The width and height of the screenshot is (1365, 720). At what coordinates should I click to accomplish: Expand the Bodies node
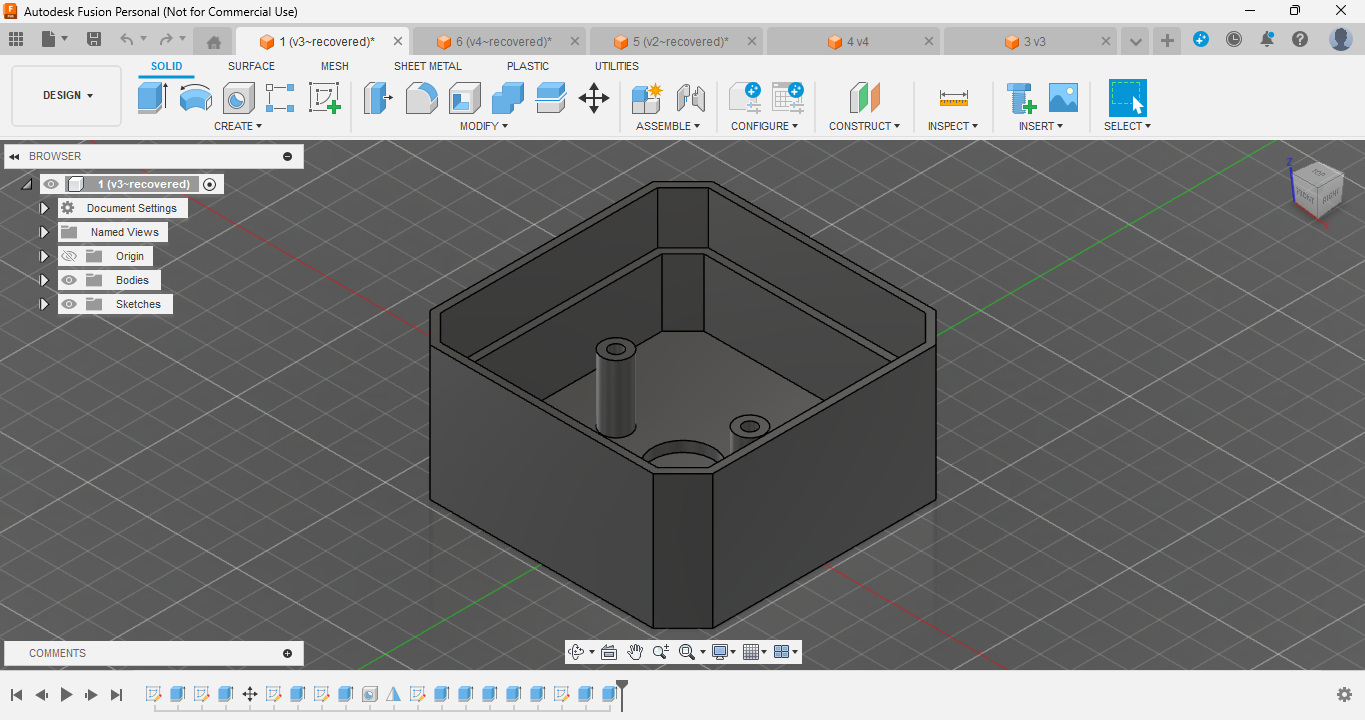click(x=44, y=280)
